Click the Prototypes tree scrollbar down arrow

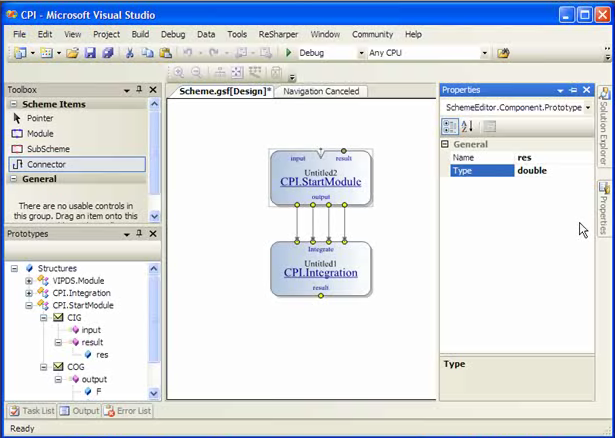pyautogui.click(x=154, y=394)
